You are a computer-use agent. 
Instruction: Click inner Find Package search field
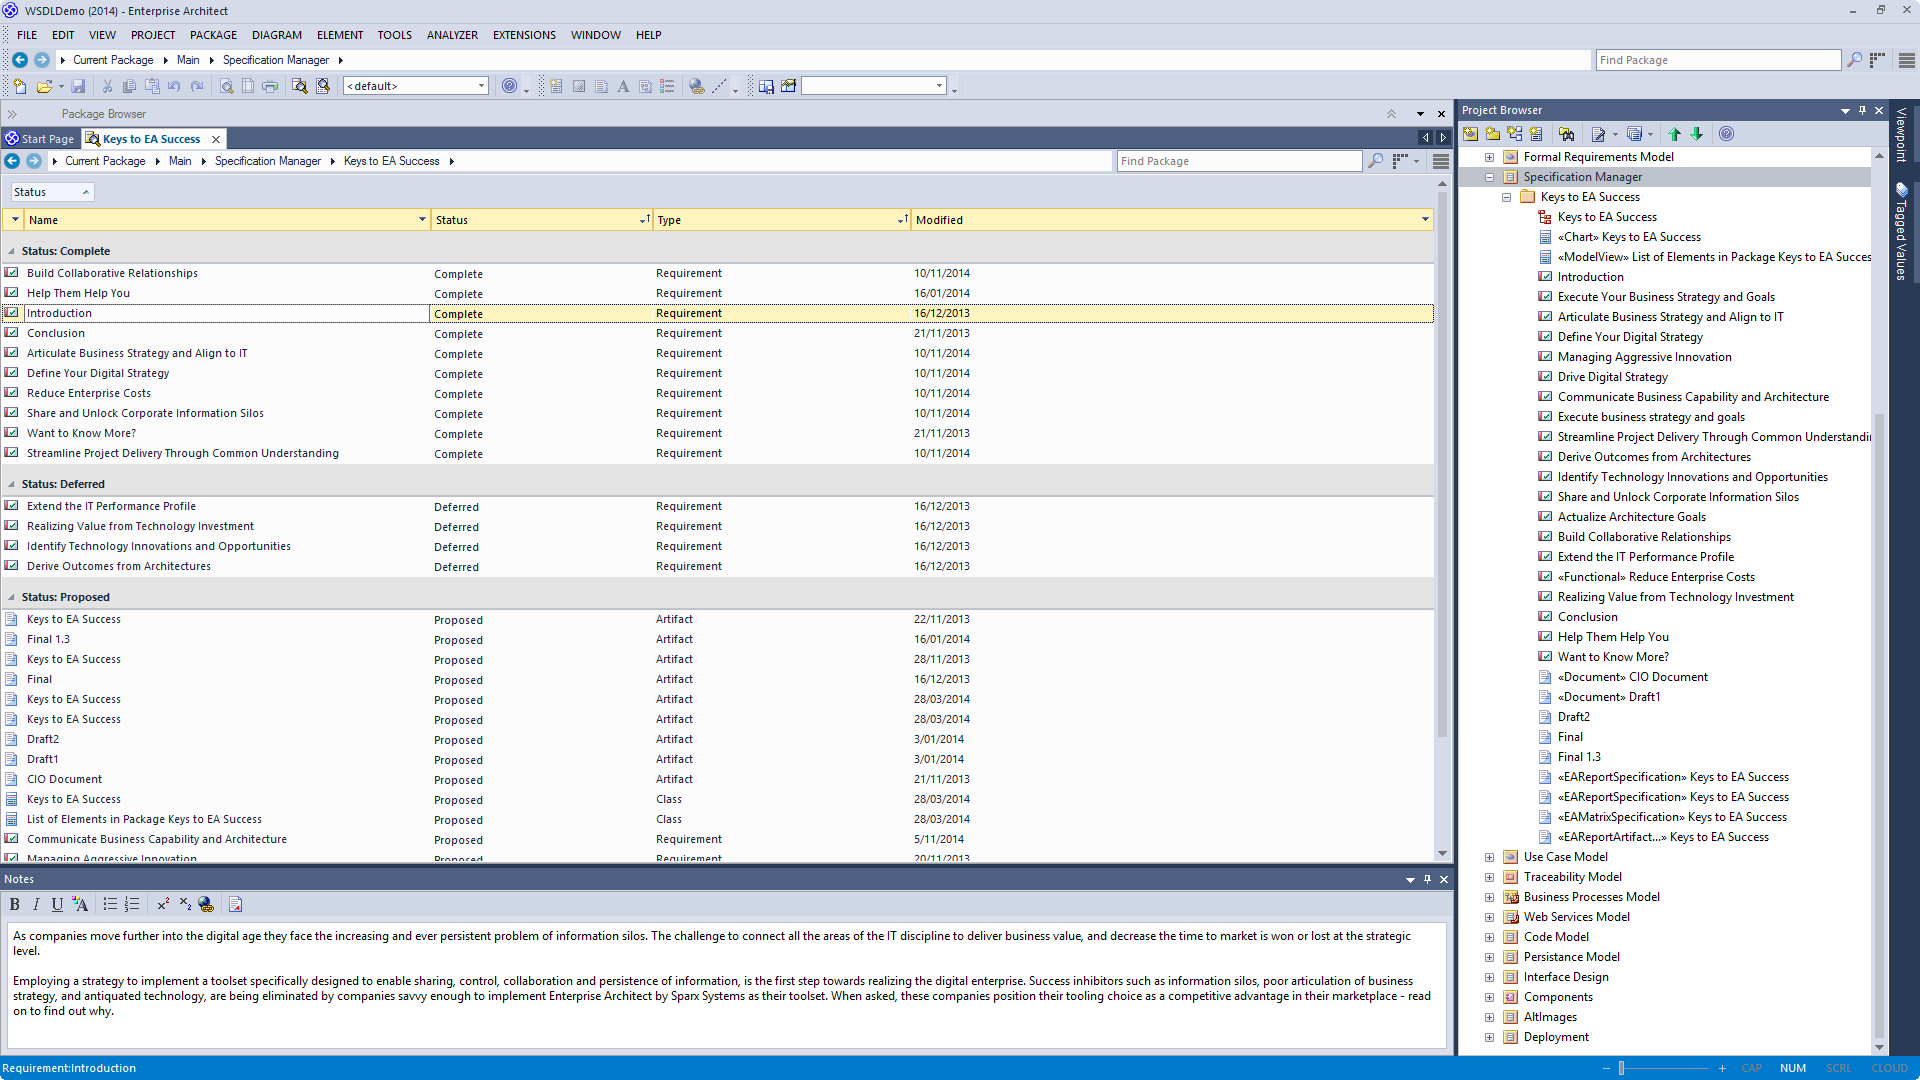1239,161
